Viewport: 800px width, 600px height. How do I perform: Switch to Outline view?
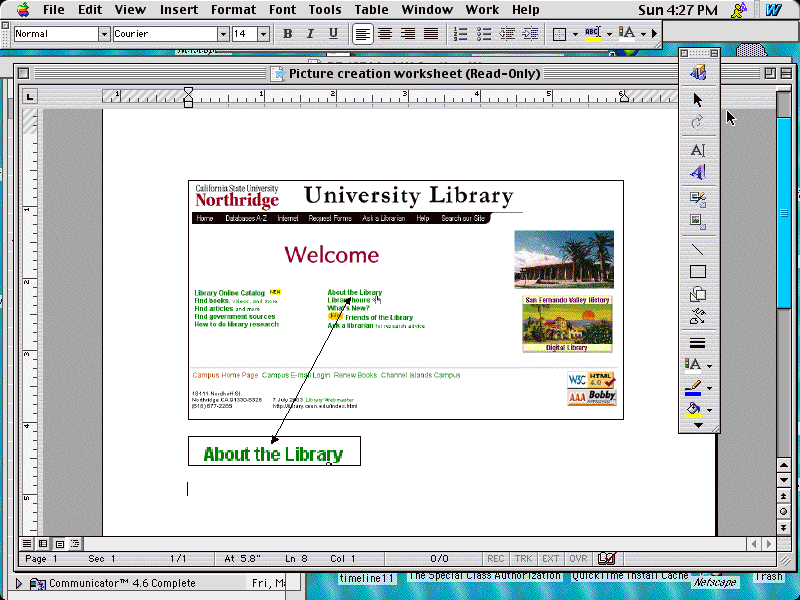point(75,544)
